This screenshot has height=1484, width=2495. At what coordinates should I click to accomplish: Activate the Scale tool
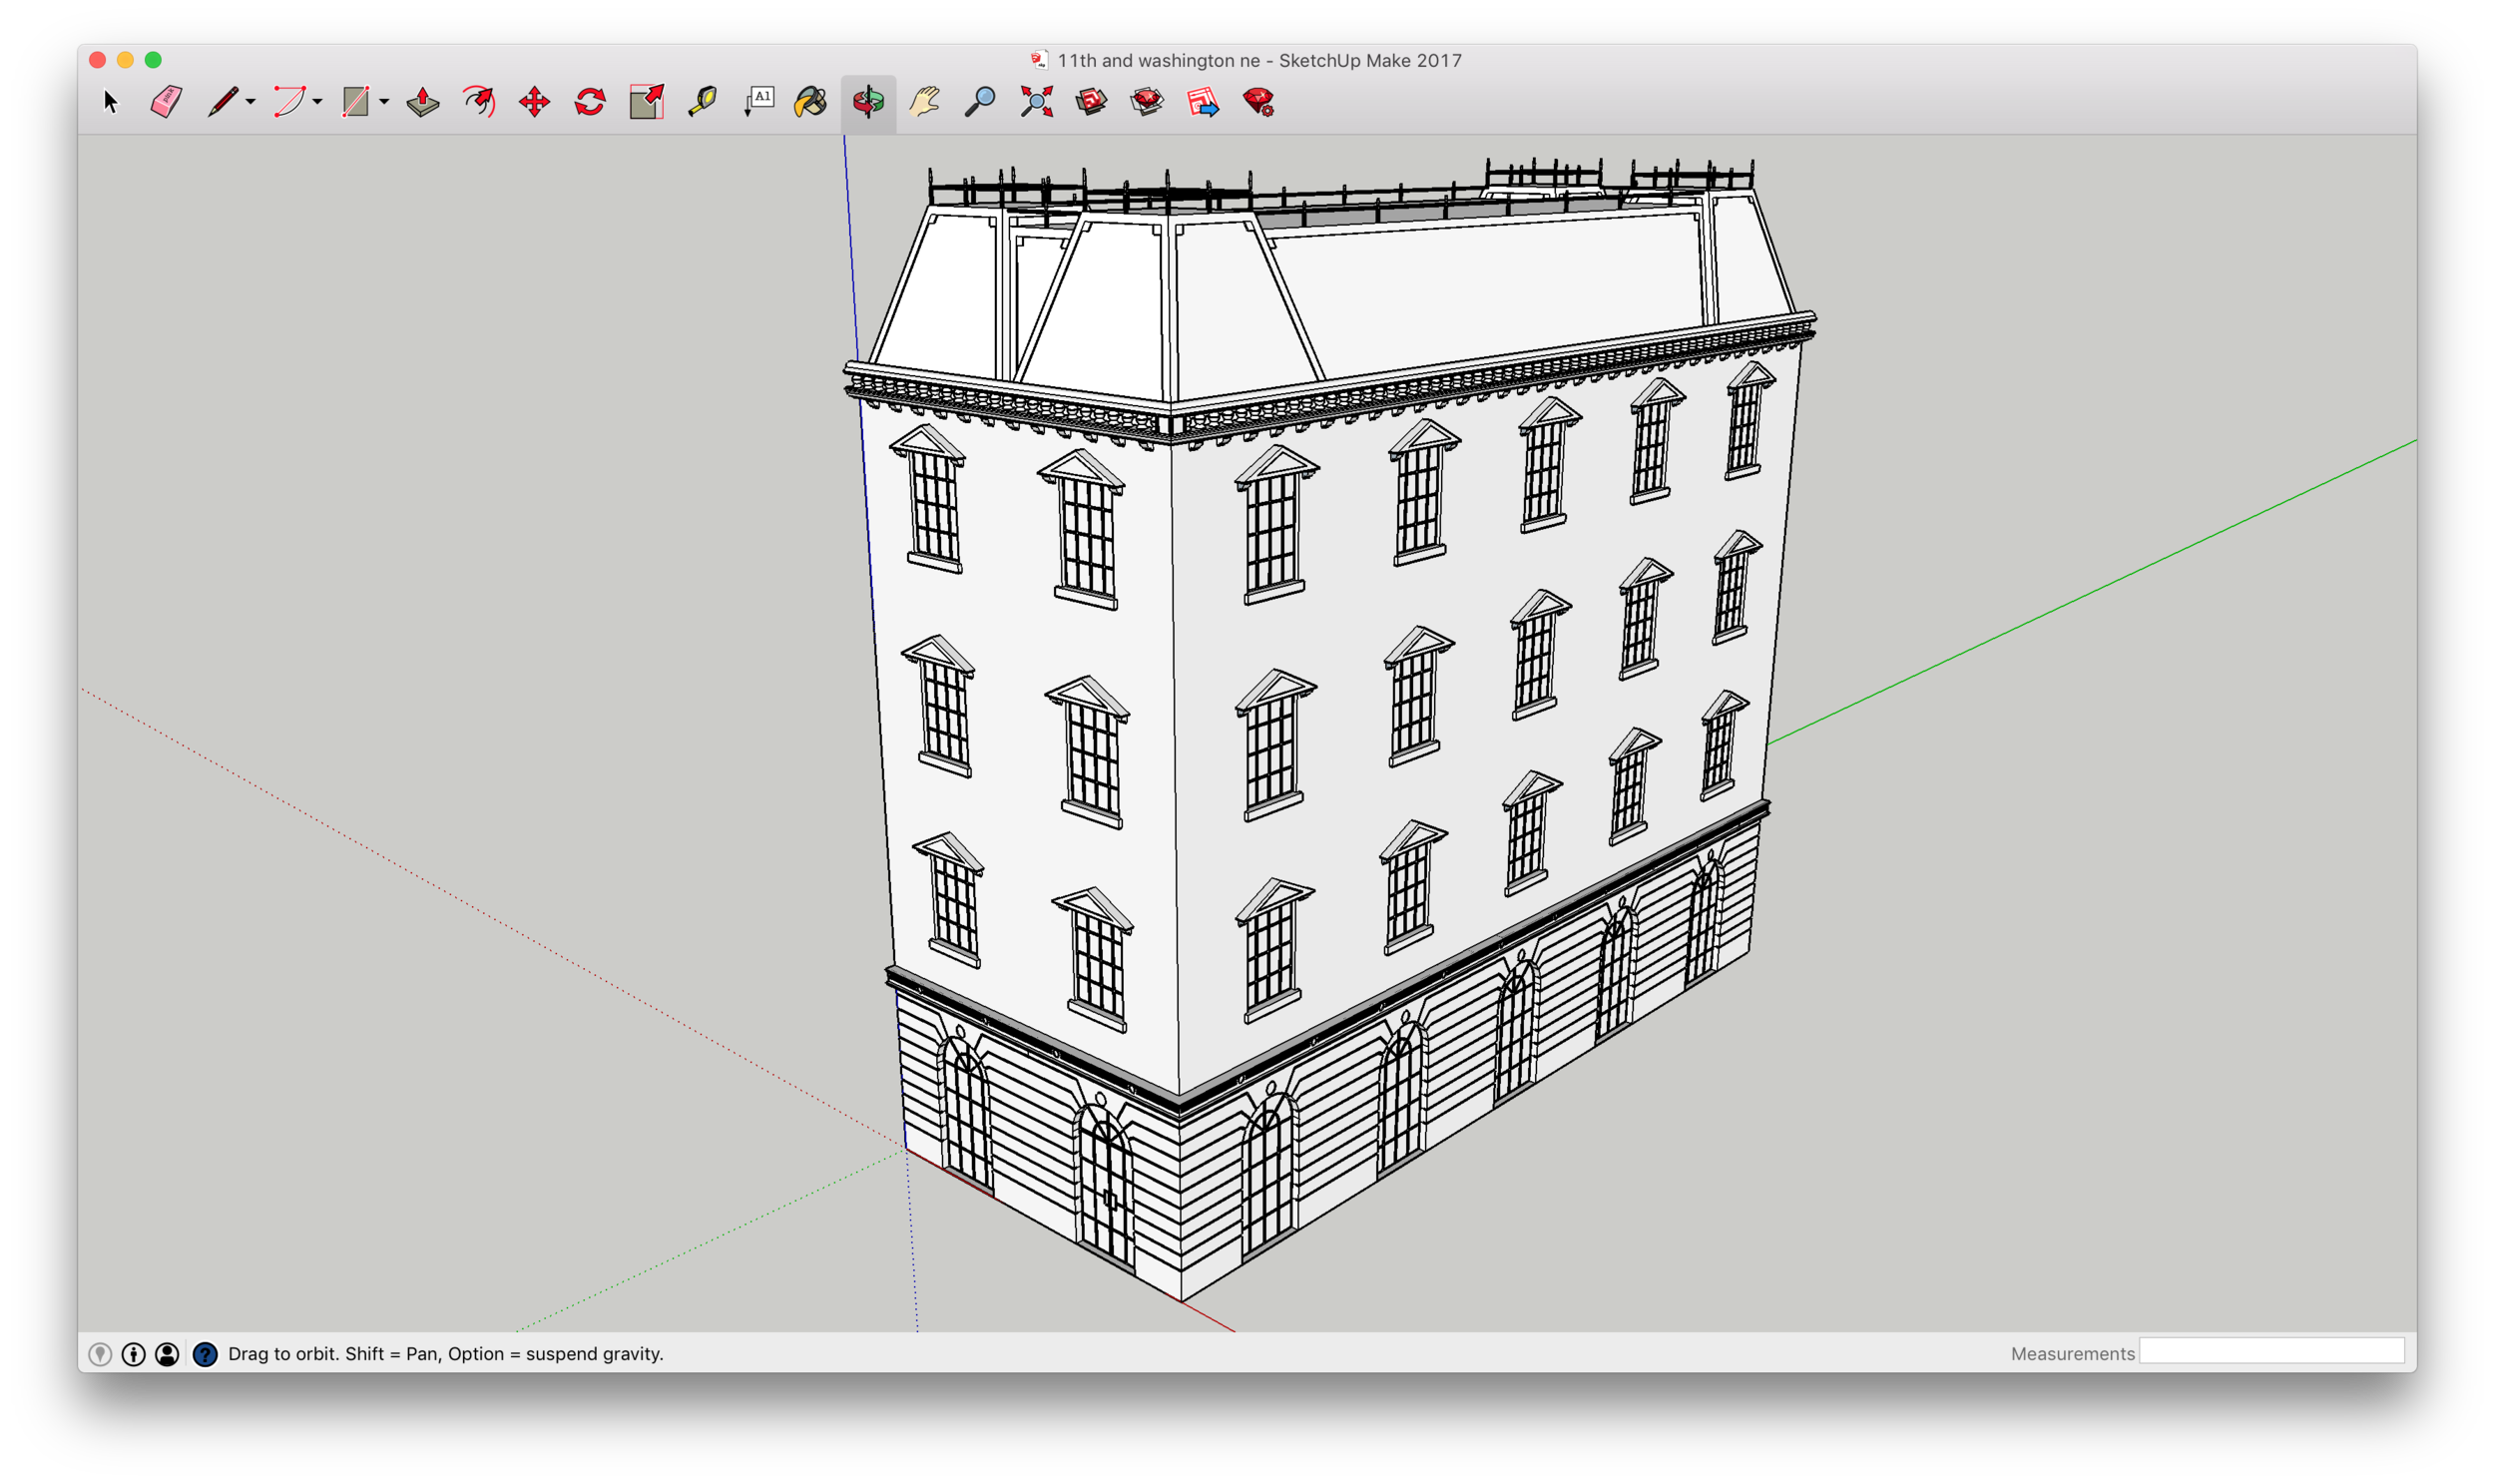pyautogui.click(x=645, y=103)
